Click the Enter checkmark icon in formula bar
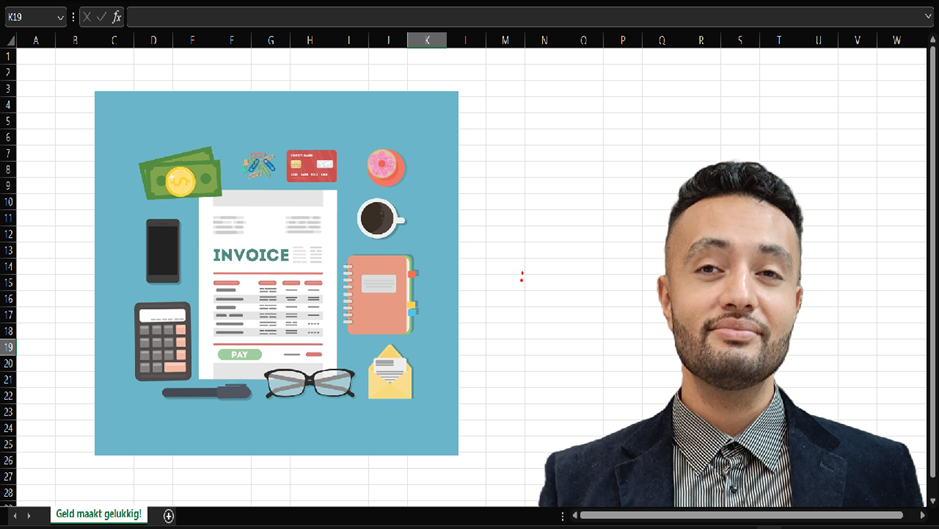The width and height of the screenshot is (939, 529). pyautogui.click(x=102, y=17)
